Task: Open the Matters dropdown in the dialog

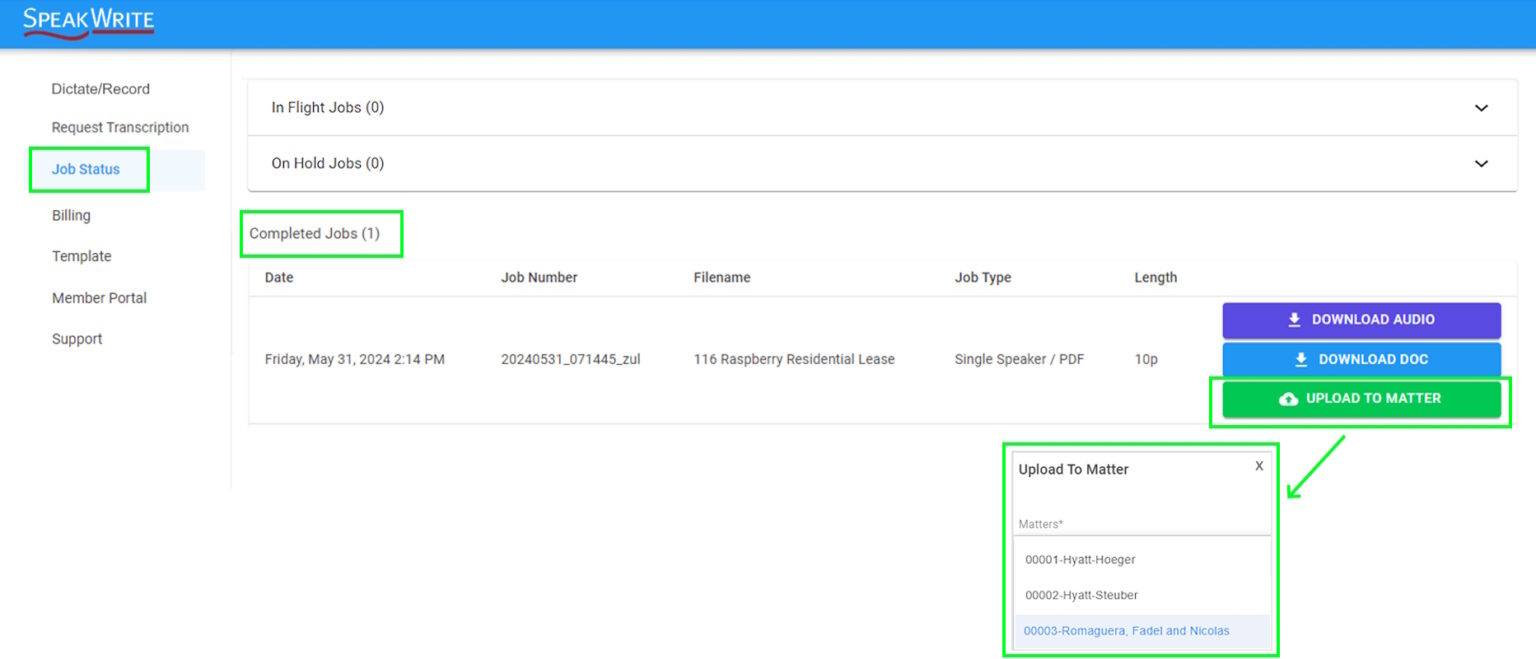Action: pyautogui.click(x=1140, y=523)
